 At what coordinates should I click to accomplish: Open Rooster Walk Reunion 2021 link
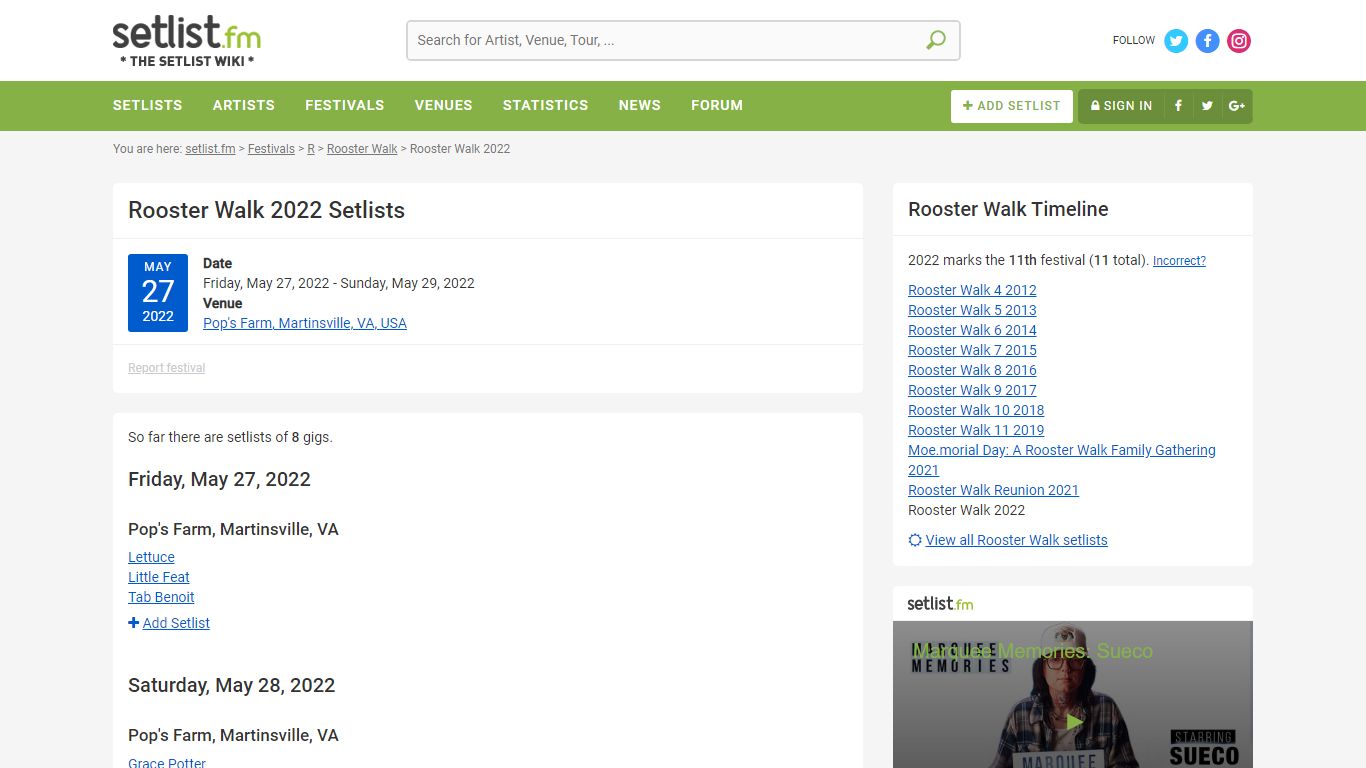point(993,490)
